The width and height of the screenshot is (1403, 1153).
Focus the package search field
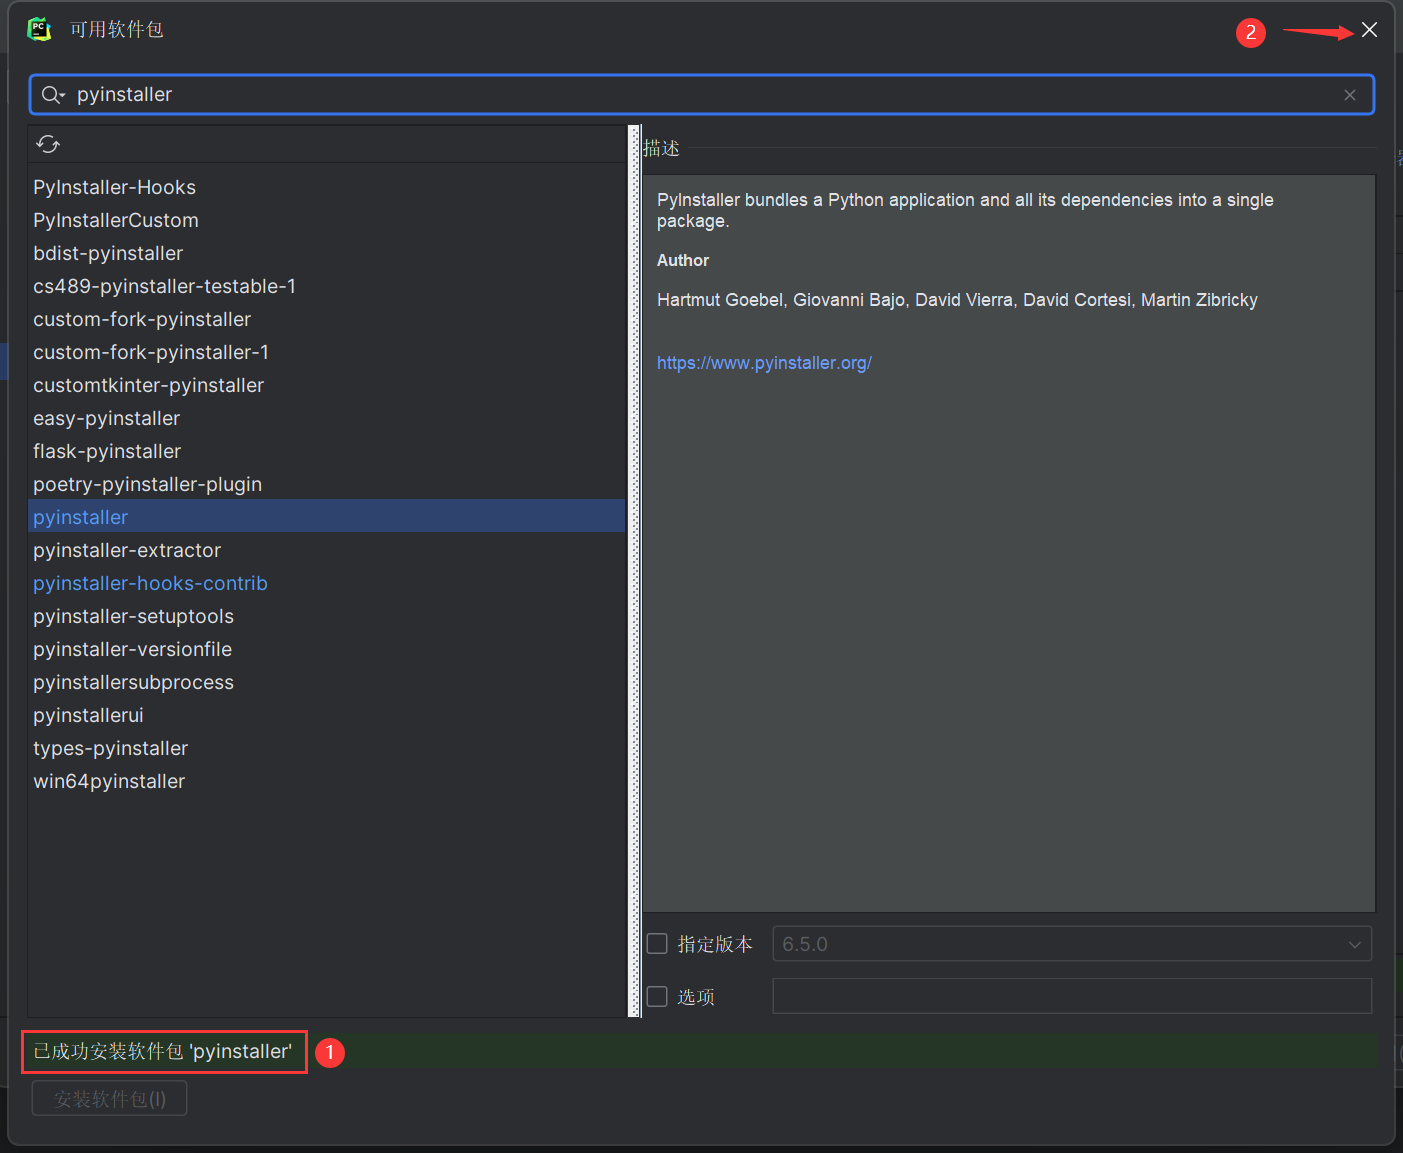tap(702, 95)
